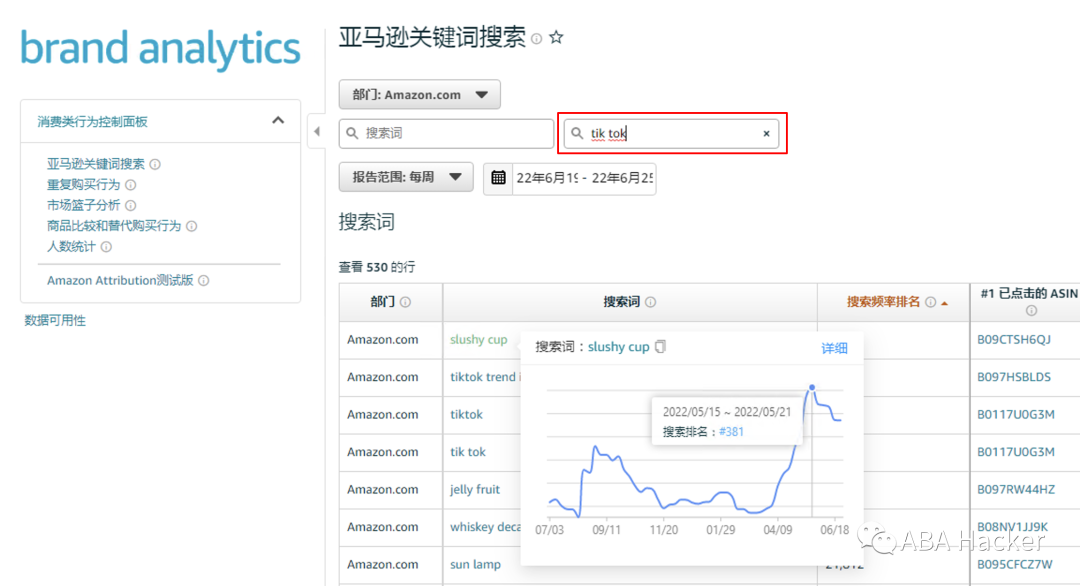Click Amazon.com cell in slushy cup row
Viewport: 1080px width, 586px height.
[382, 339]
